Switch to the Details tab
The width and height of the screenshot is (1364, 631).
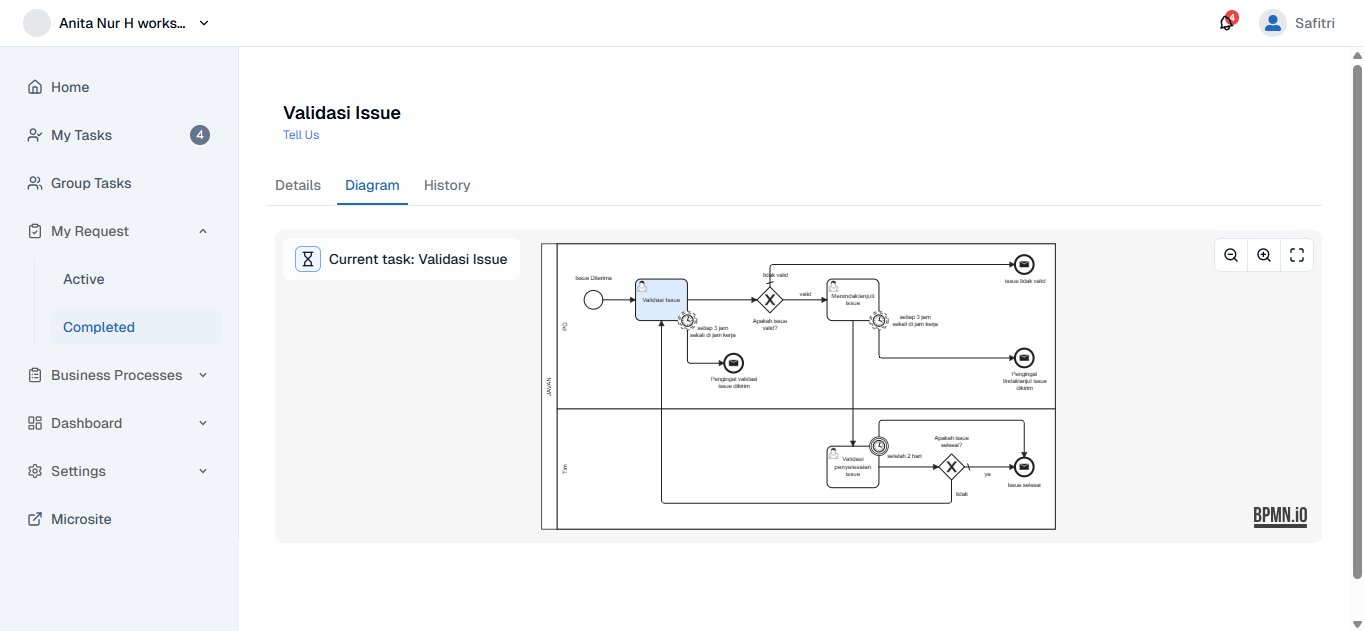(298, 185)
